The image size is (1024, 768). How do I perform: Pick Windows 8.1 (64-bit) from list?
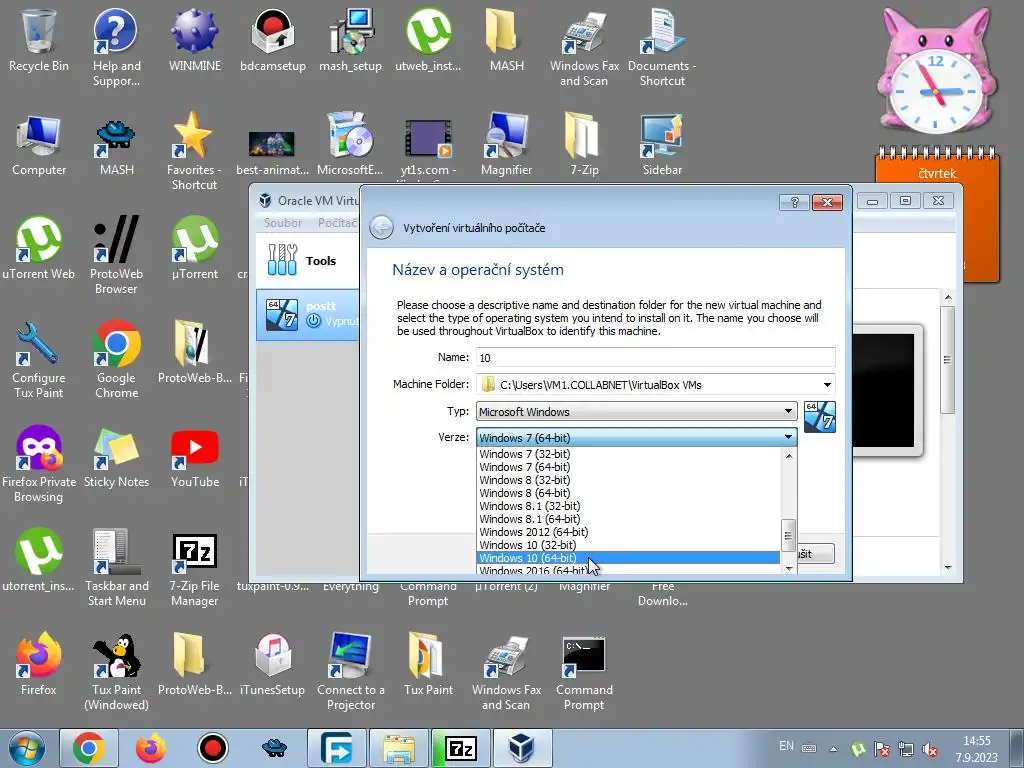coord(628,519)
